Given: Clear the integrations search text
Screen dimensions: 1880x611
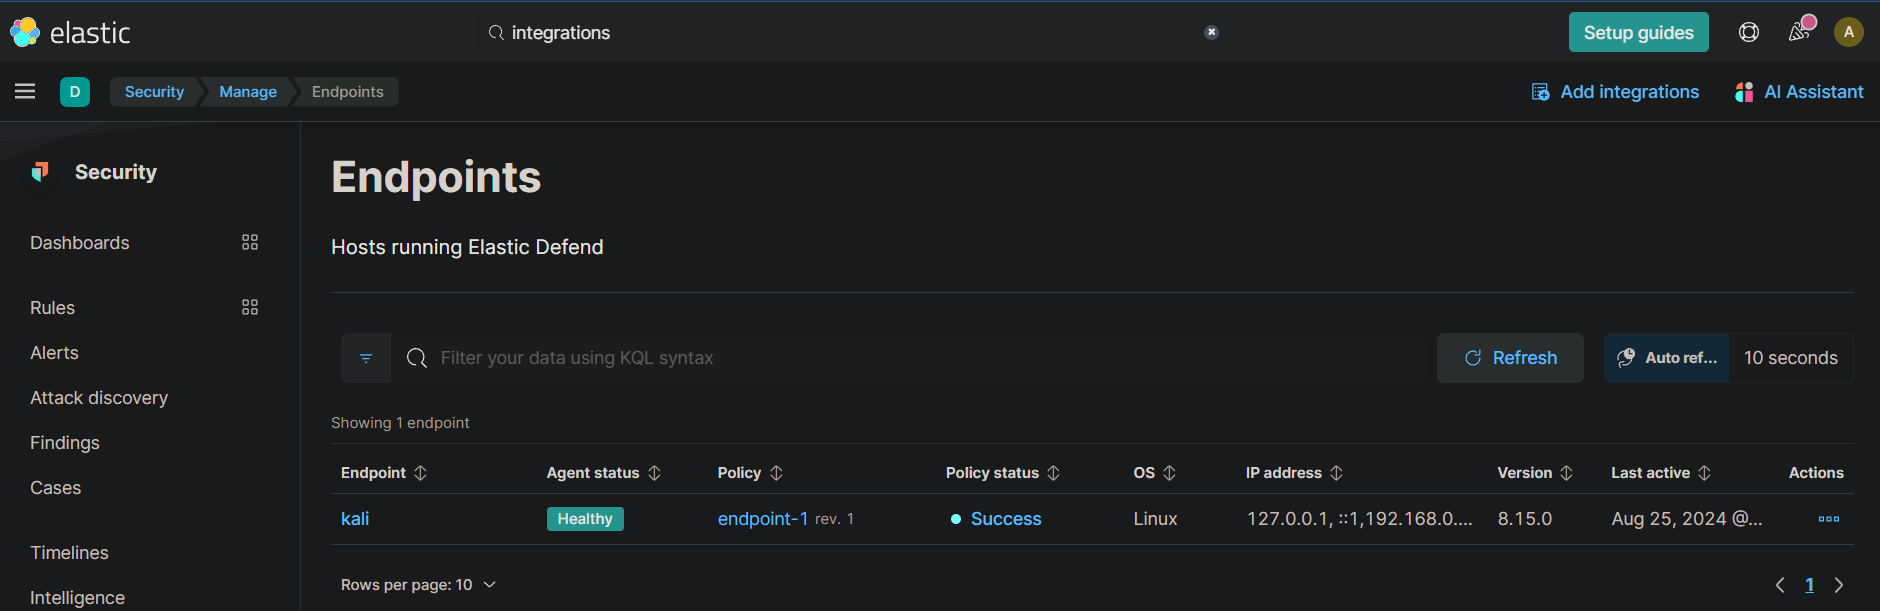Looking at the screenshot, I should tap(1211, 32).
